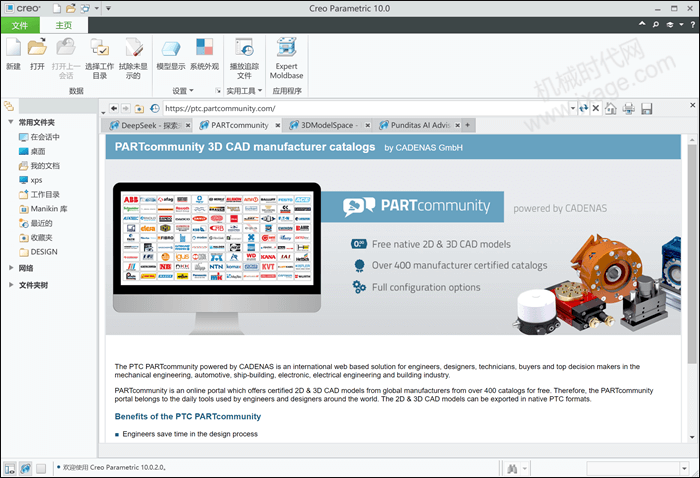The height and width of the screenshot is (478, 700).
Task: Save the browser page with disk icon
Action: (646, 108)
